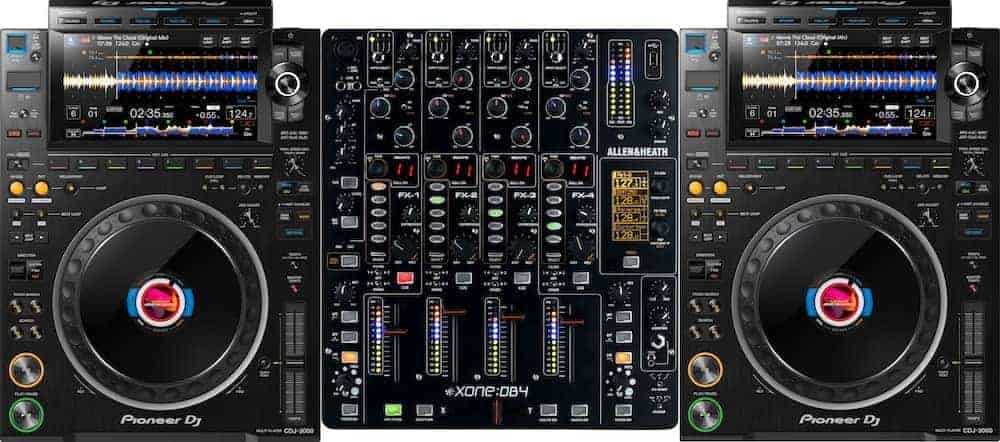
Task: Grab channel 2 fader on mixer
Action: tap(455, 311)
